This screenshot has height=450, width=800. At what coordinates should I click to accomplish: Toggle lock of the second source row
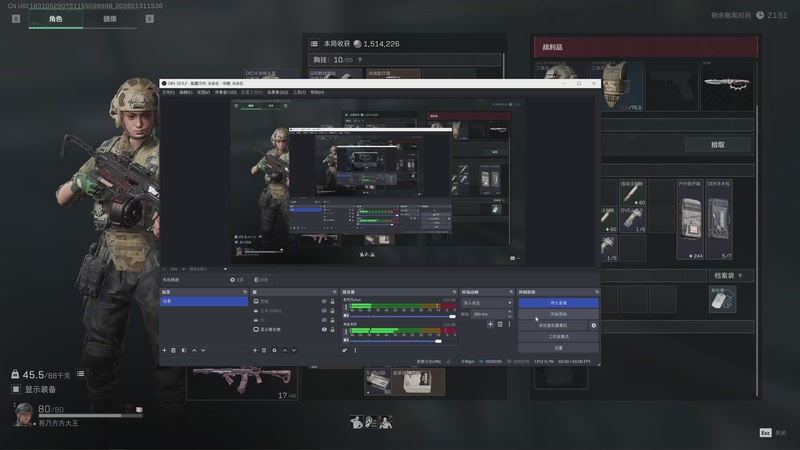(x=333, y=311)
